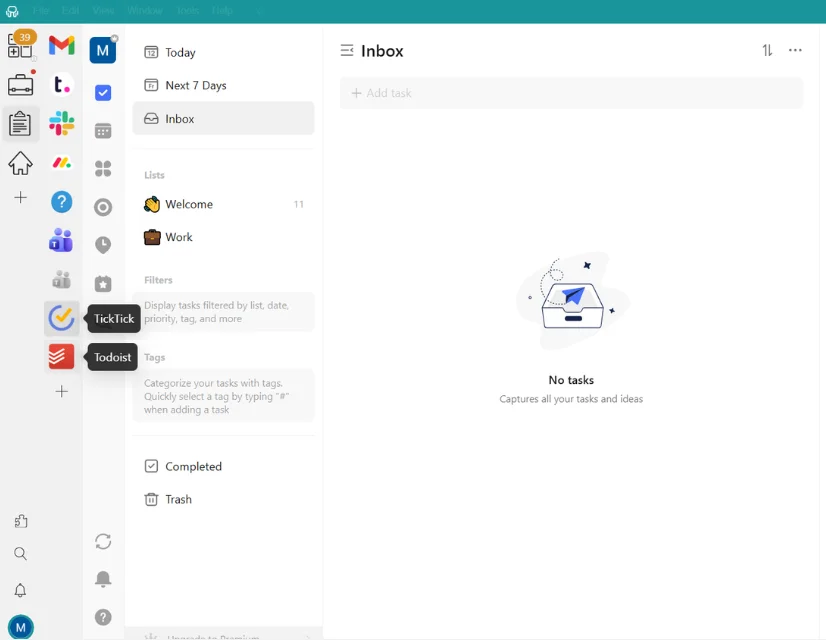Select the home workspace icon
This screenshot has width=826, height=640.
(x=21, y=163)
